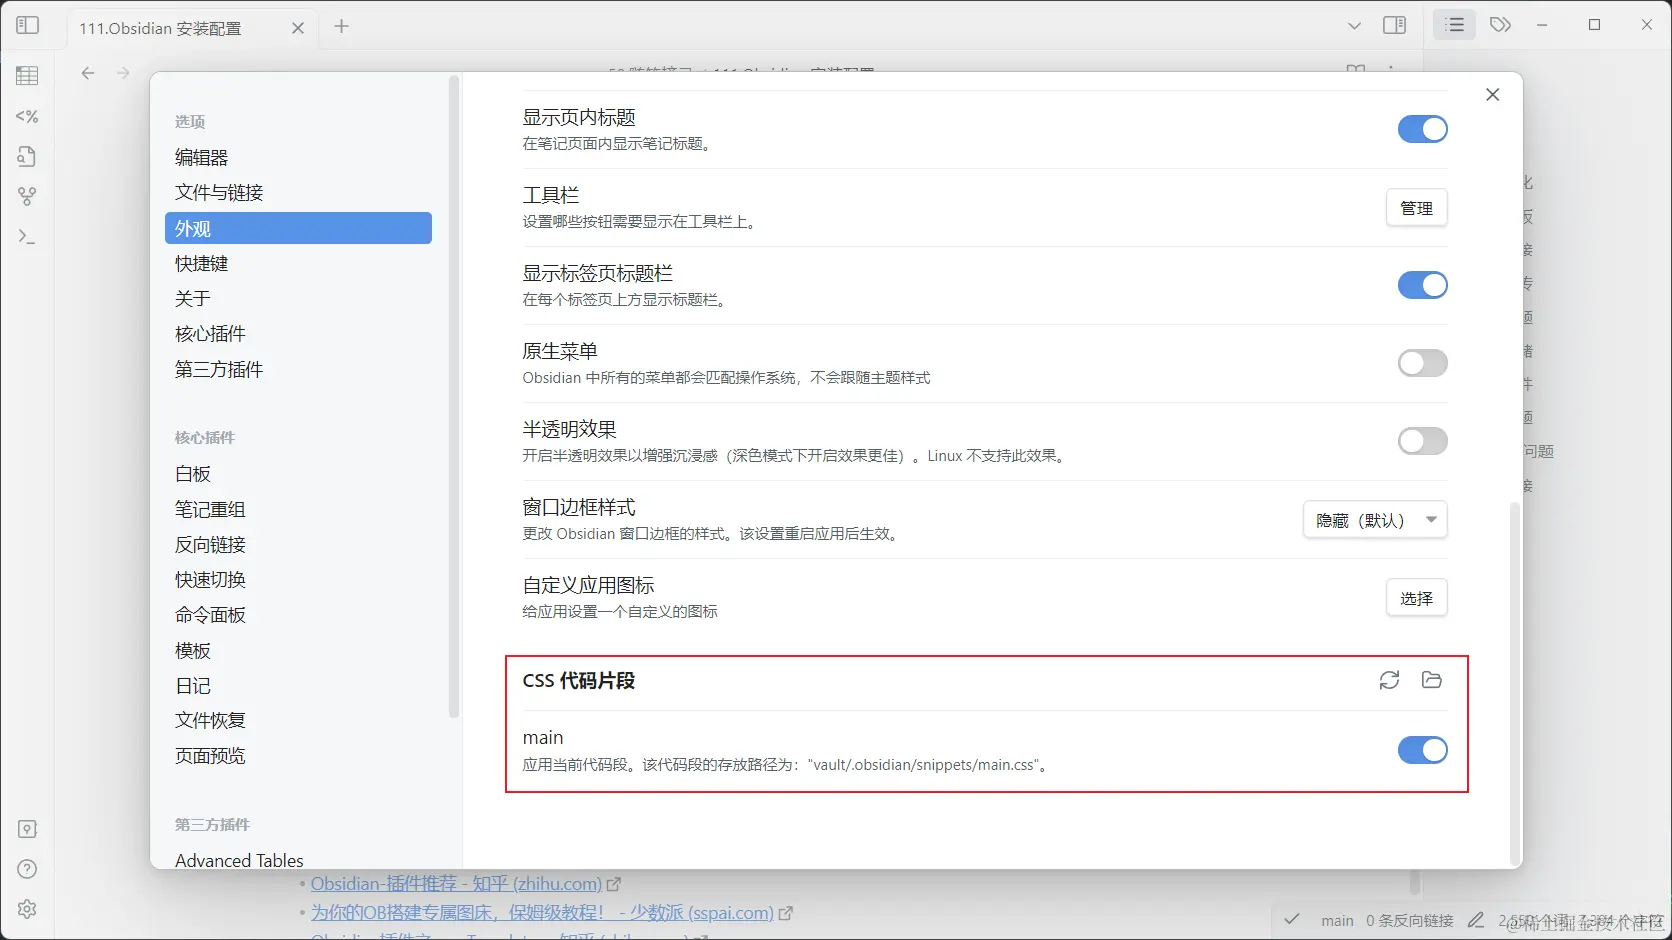The image size is (1672, 940).
Task: Close the settings dialog
Action: (x=1492, y=94)
